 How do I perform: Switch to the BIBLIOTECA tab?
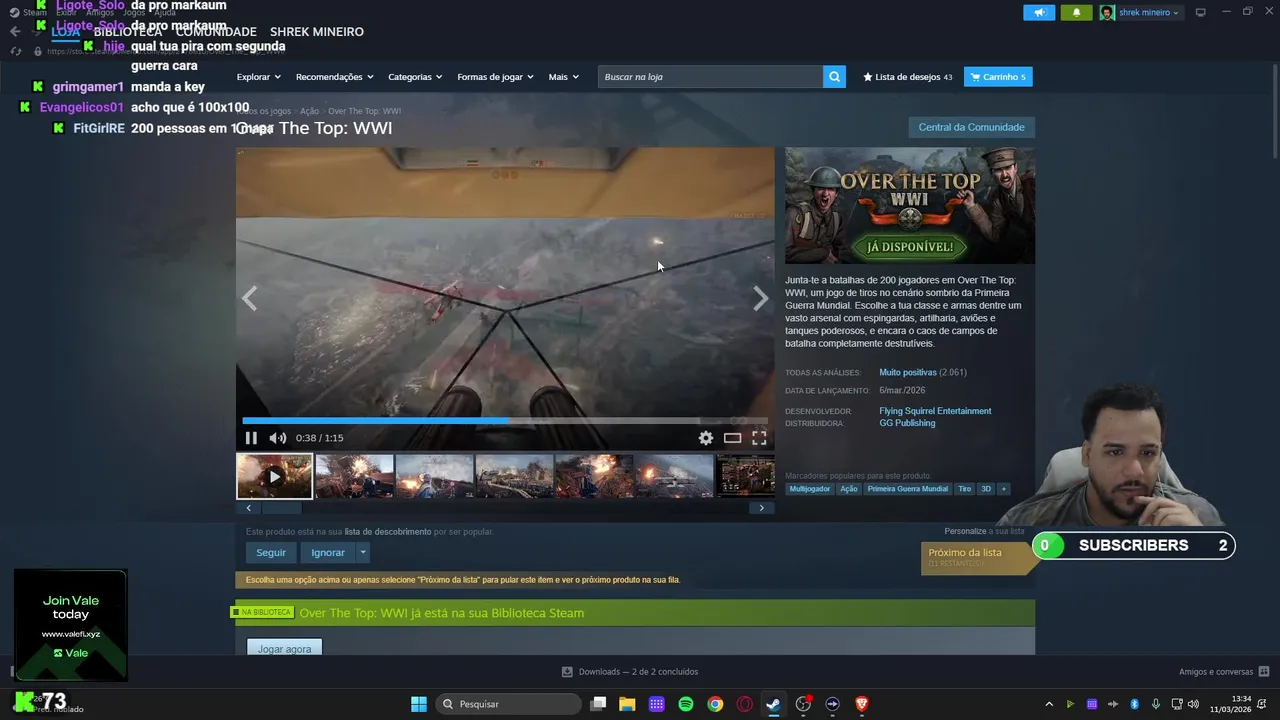[x=128, y=32]
